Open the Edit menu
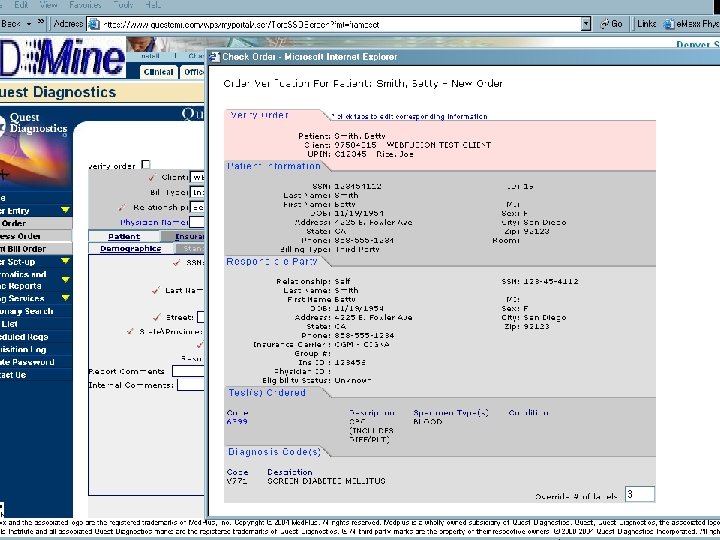The height and width of the screenshot is (540, 720). 21,5
